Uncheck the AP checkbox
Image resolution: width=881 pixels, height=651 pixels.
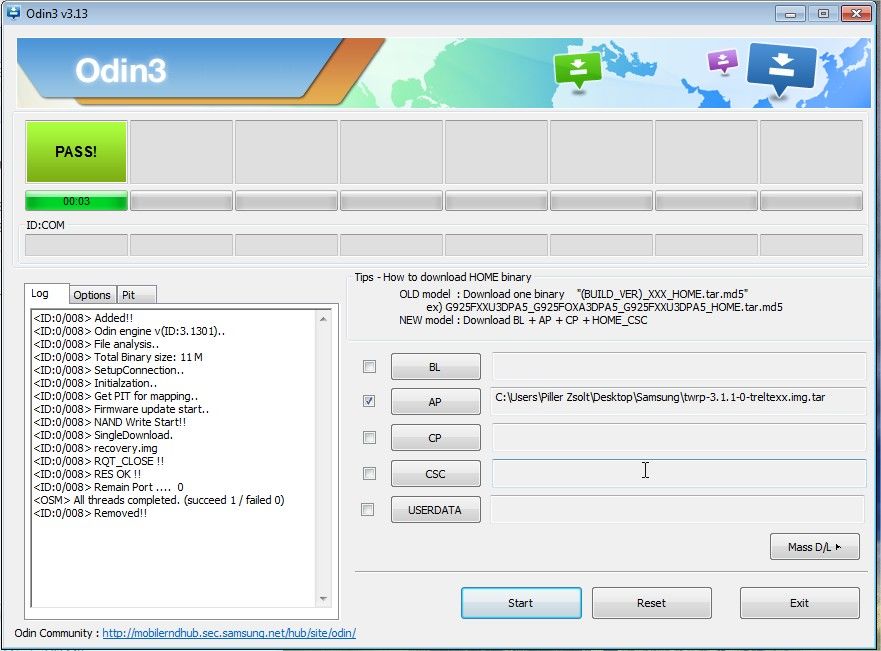pyautogui.click(x=369, y=401)
